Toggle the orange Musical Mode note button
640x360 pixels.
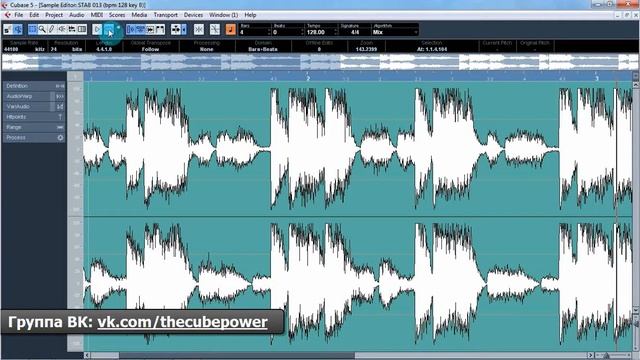pyautogui.click(x=231, y=29)
